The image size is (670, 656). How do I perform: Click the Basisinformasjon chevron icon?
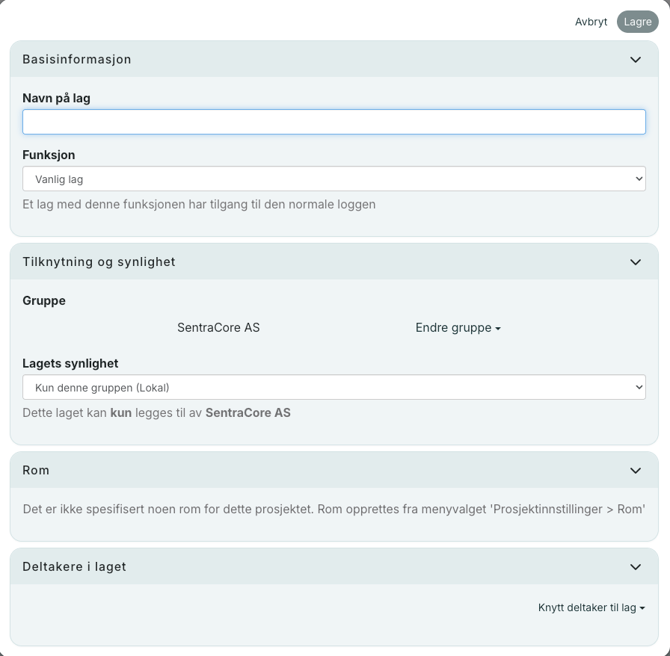click(x=635, y=60)
